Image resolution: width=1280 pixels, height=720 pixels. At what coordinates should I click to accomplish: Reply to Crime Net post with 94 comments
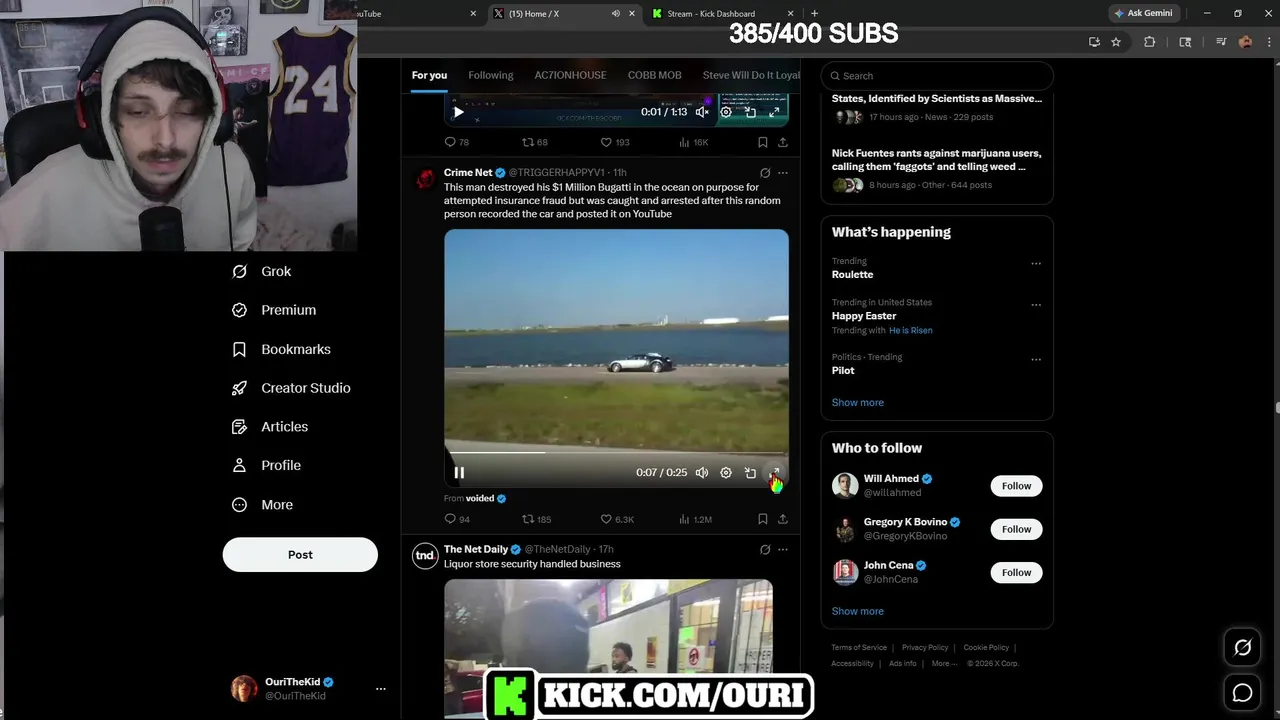[457, 519]
